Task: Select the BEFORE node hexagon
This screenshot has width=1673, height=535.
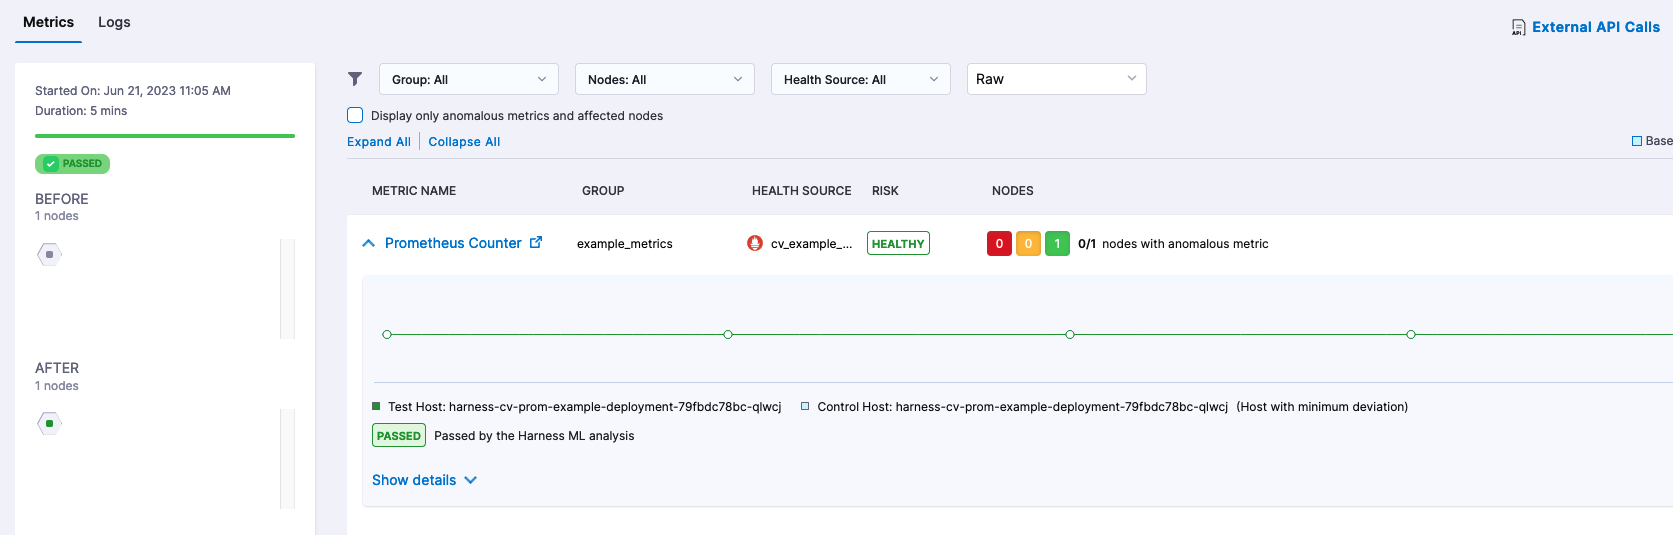Action: 49,254
